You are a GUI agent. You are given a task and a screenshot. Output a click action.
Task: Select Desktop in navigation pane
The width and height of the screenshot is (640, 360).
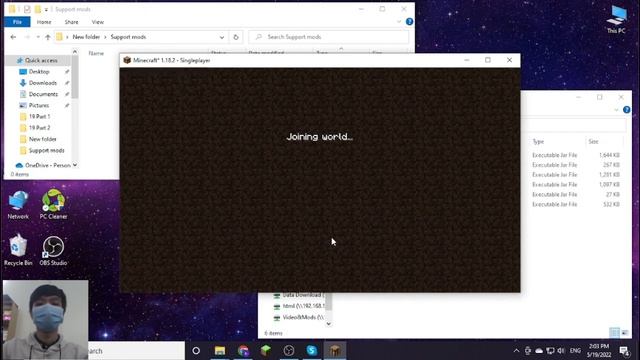click(39, 71)
